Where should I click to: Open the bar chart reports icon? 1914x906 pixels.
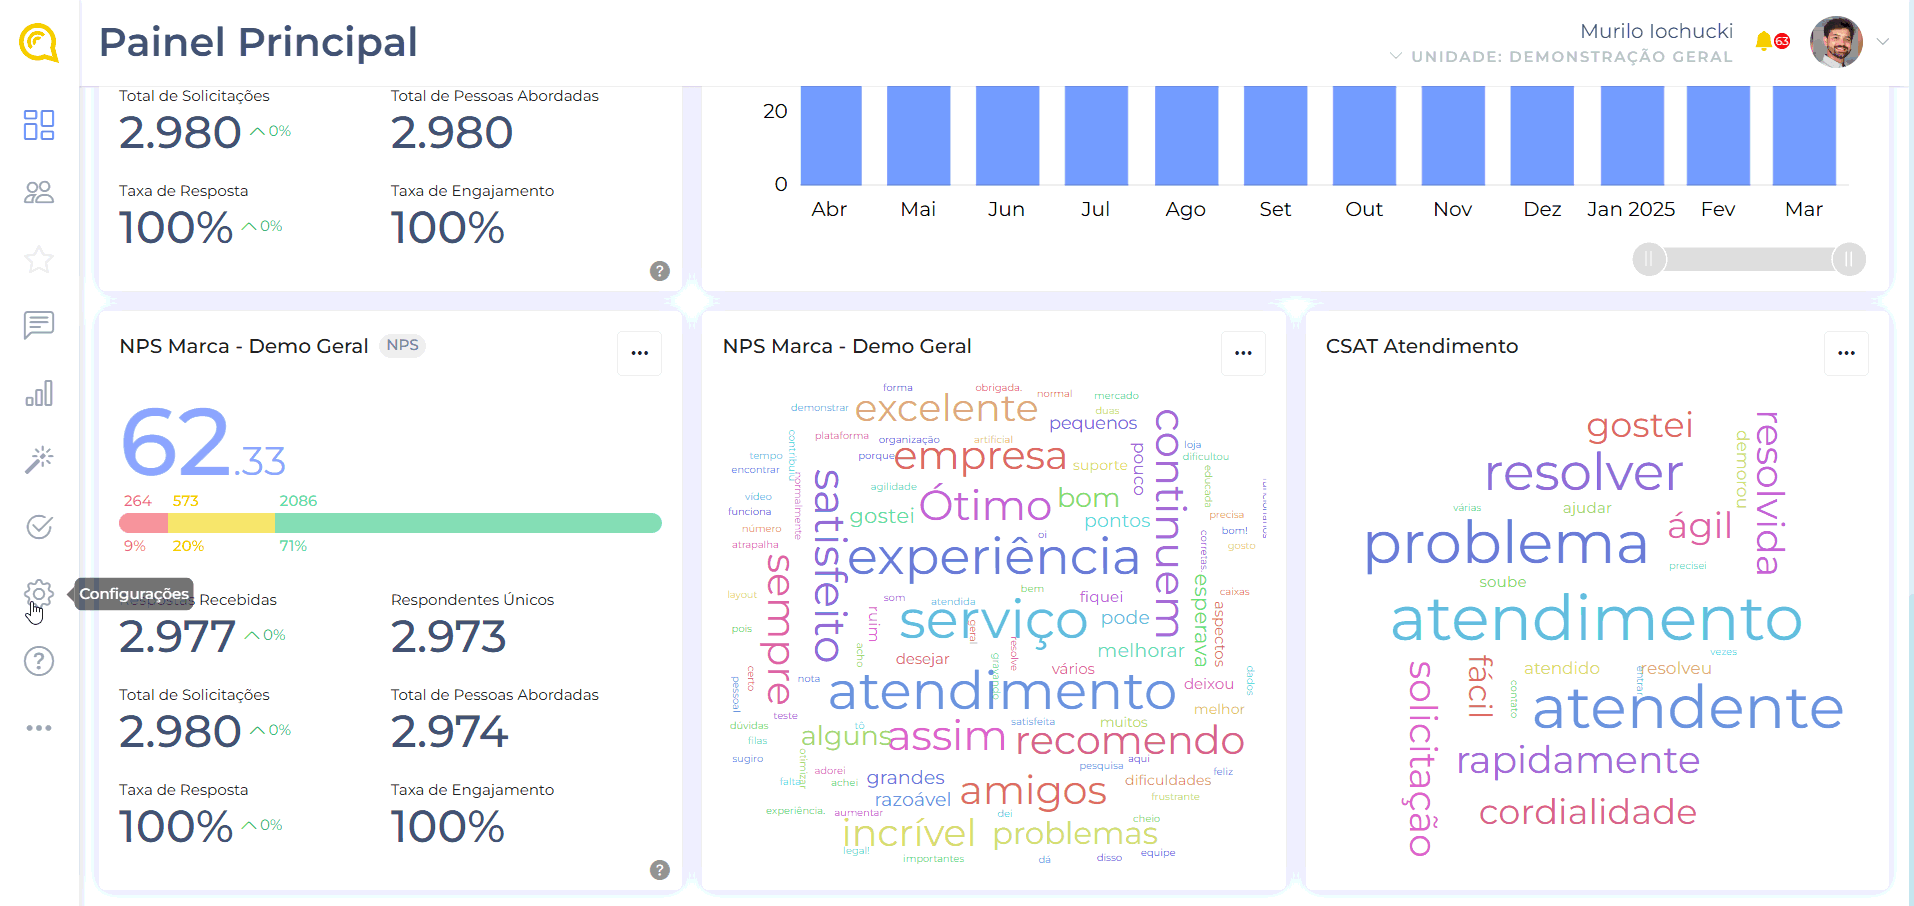(x=39, y=394)
